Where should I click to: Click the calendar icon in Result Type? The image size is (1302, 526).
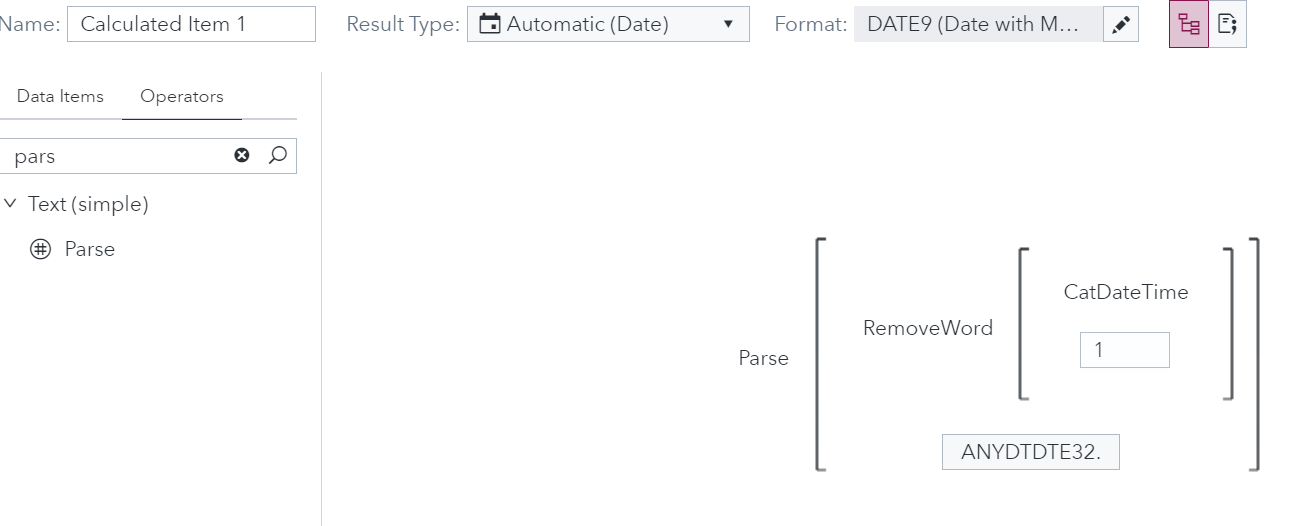490,24
